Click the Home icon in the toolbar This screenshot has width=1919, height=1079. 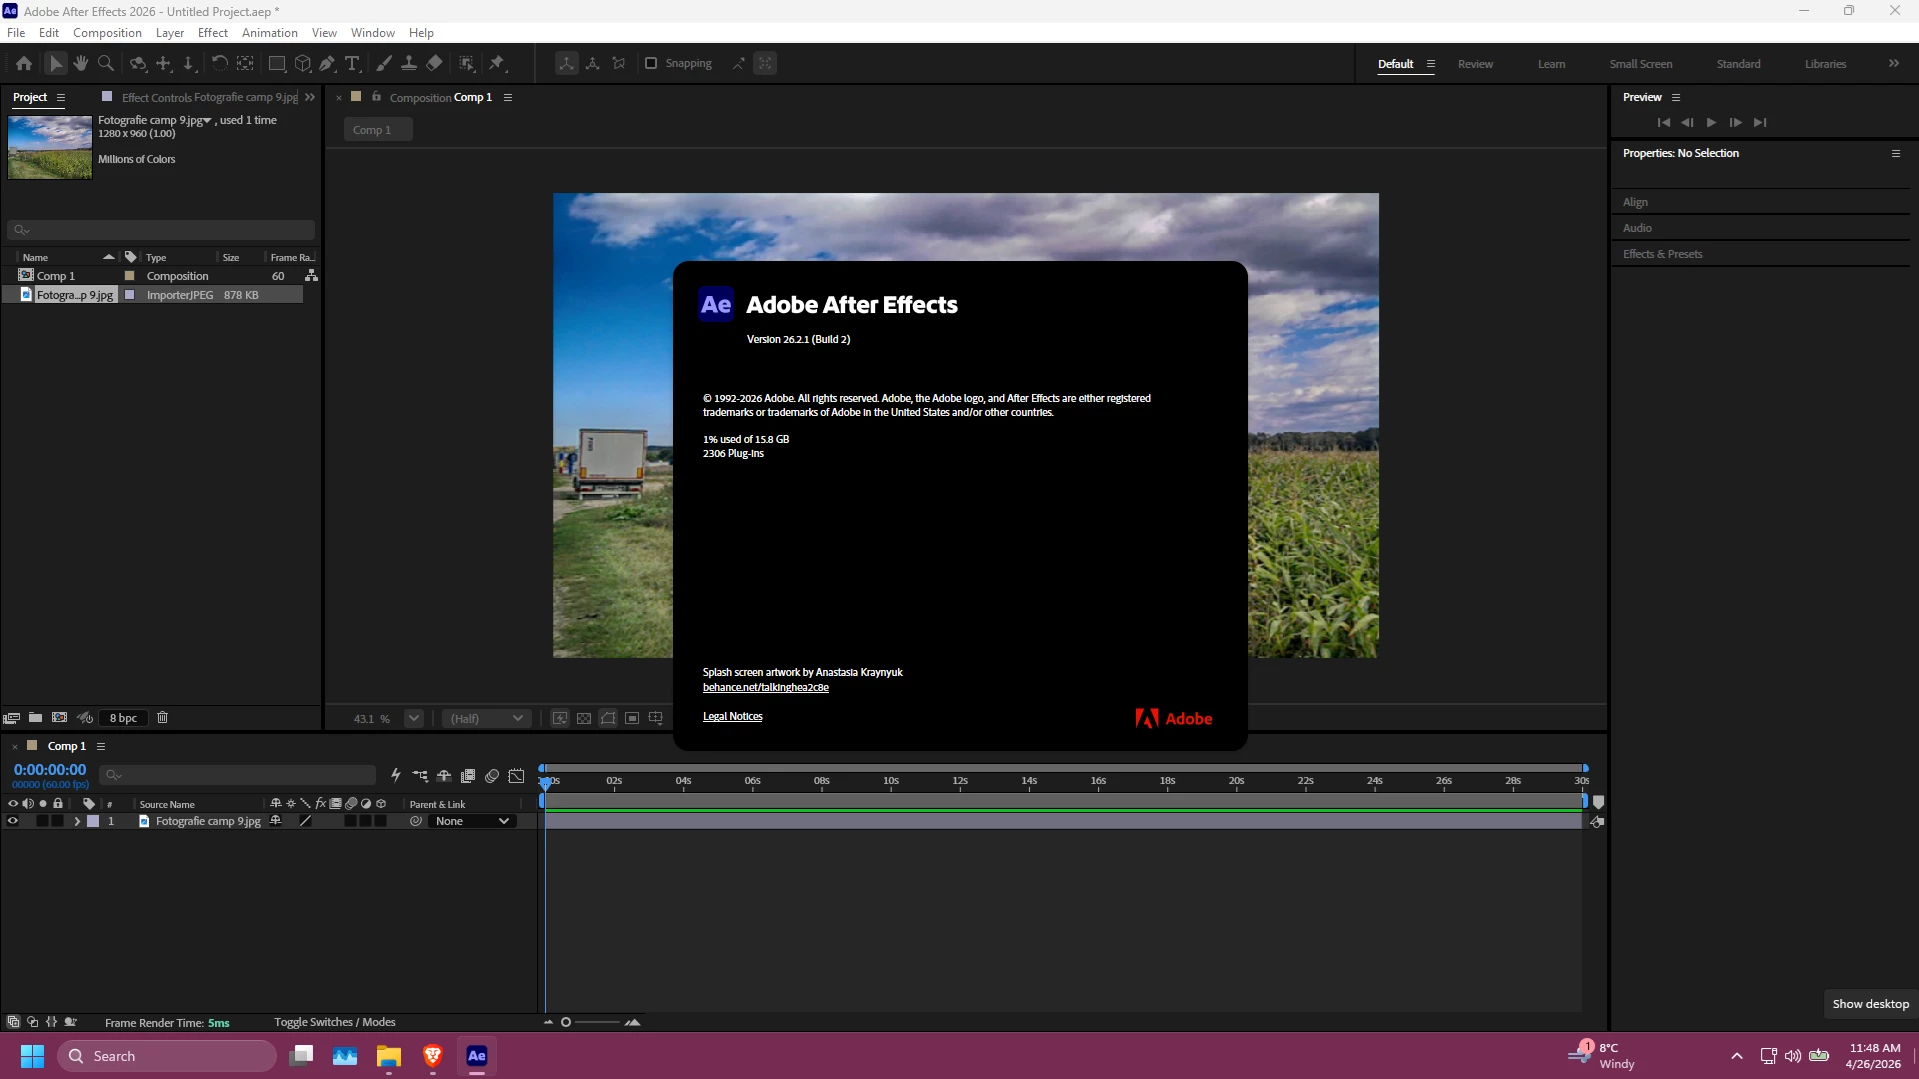click(x=24, y=63)
